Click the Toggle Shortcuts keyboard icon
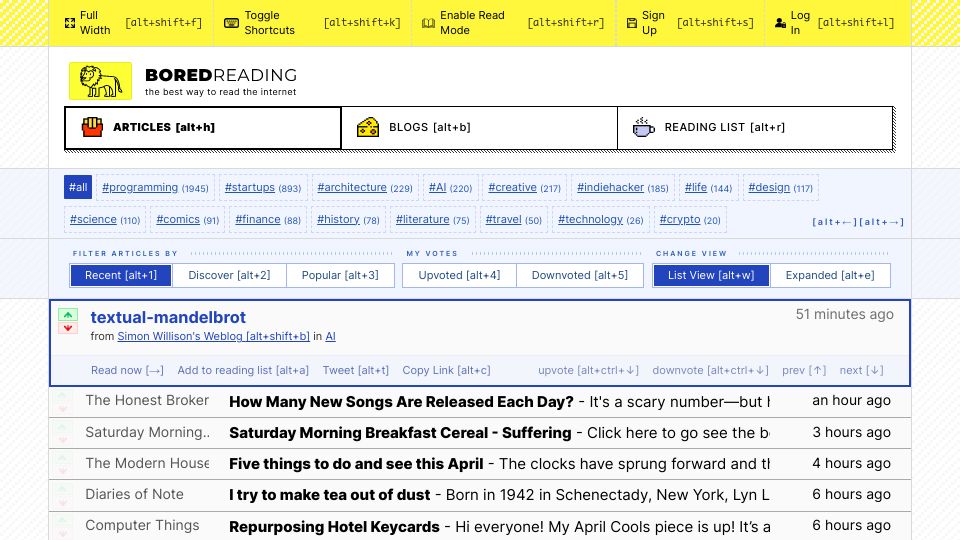 point(231,23)
